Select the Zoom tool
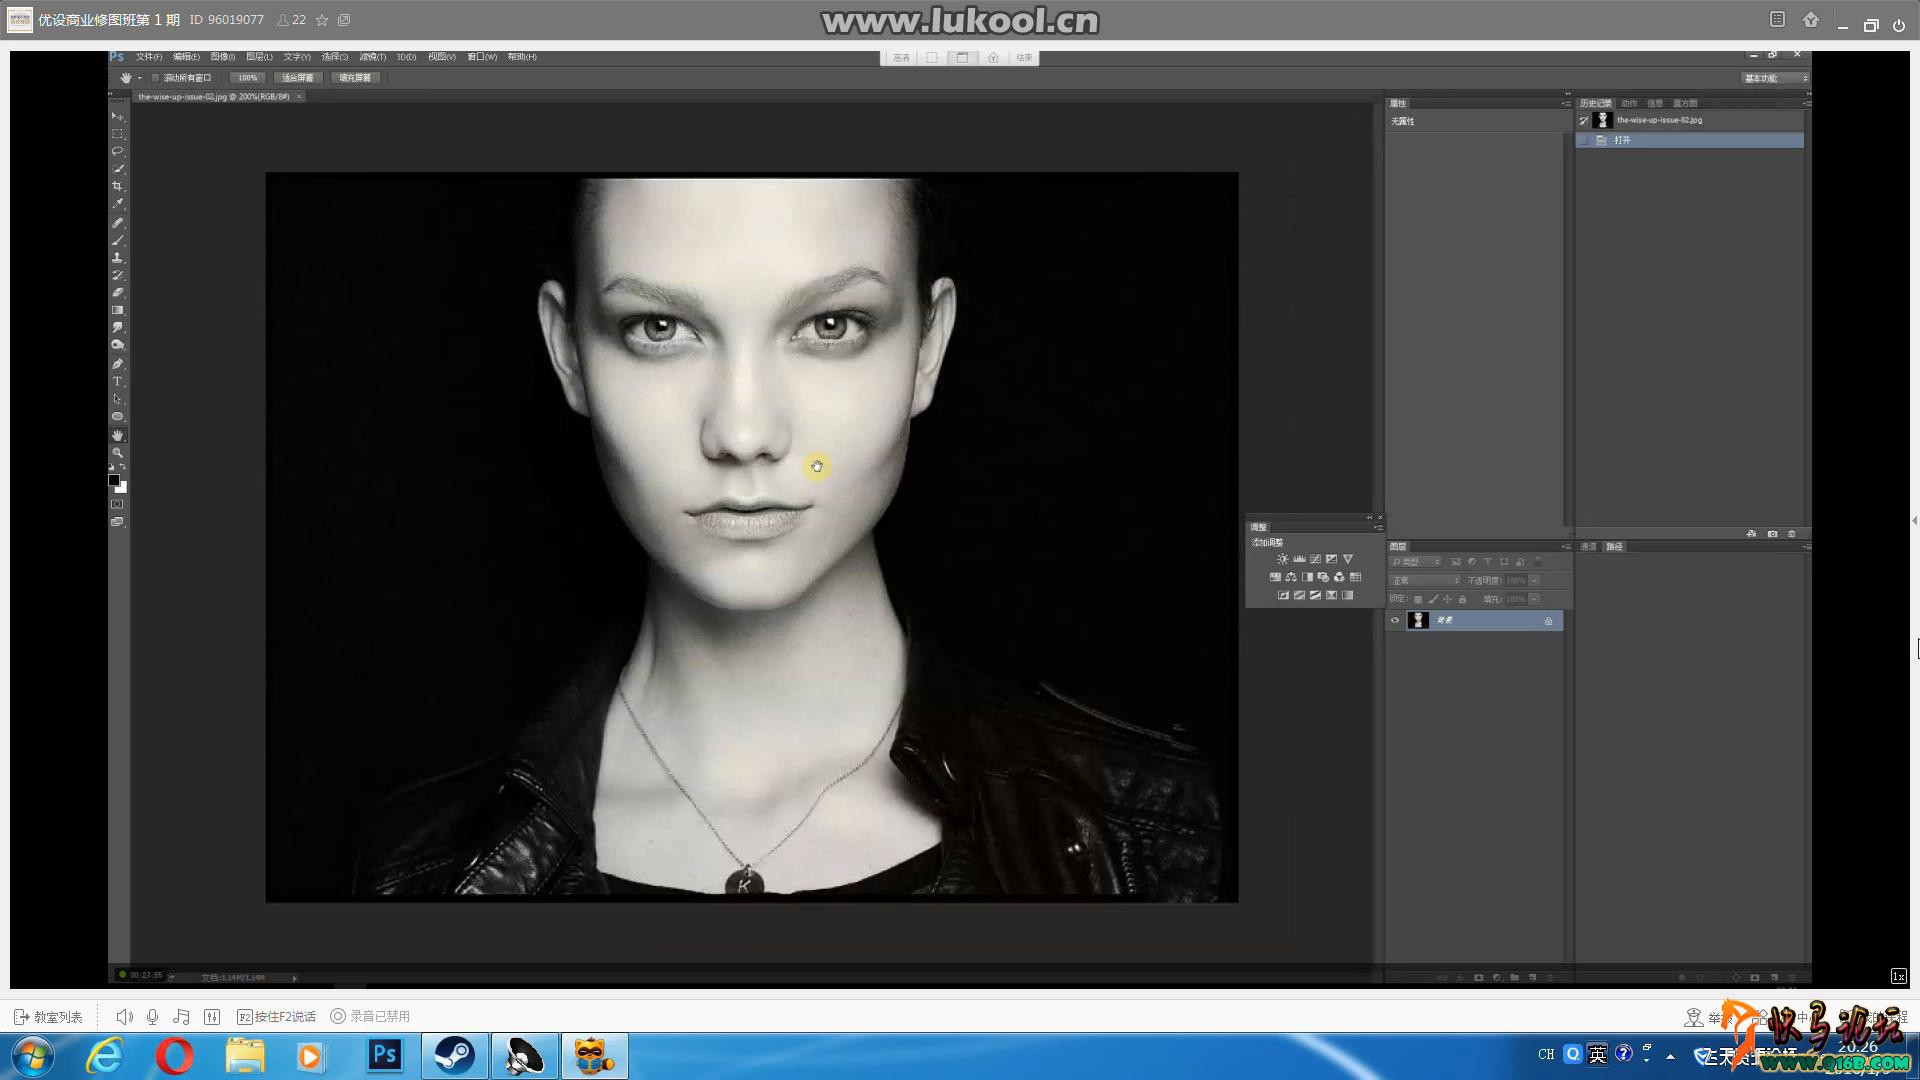The width and height of the screenshot is (1920, 1080). click(117, 453)
